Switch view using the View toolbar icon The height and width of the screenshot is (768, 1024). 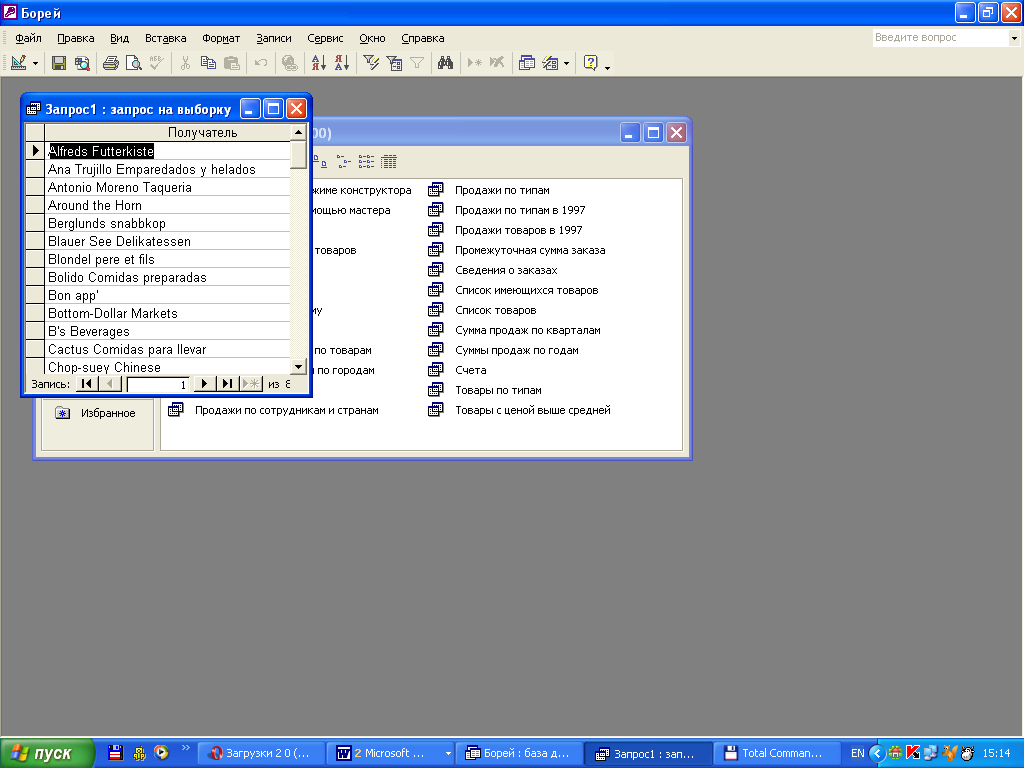click(x=18, y=63)
